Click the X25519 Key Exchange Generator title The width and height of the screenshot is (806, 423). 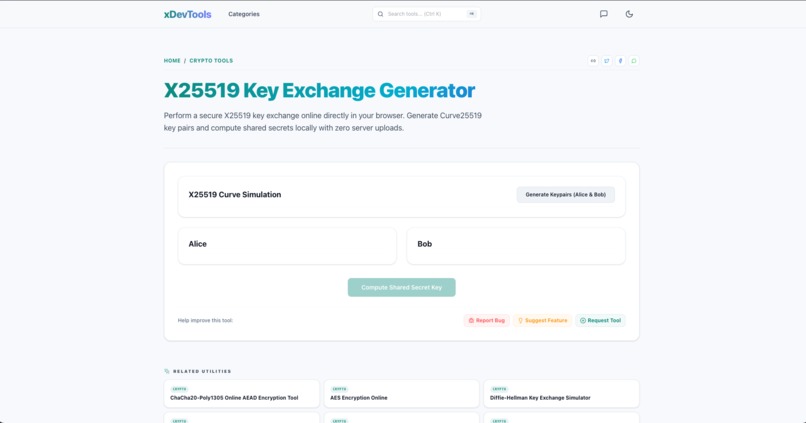(x=319, y=90)
